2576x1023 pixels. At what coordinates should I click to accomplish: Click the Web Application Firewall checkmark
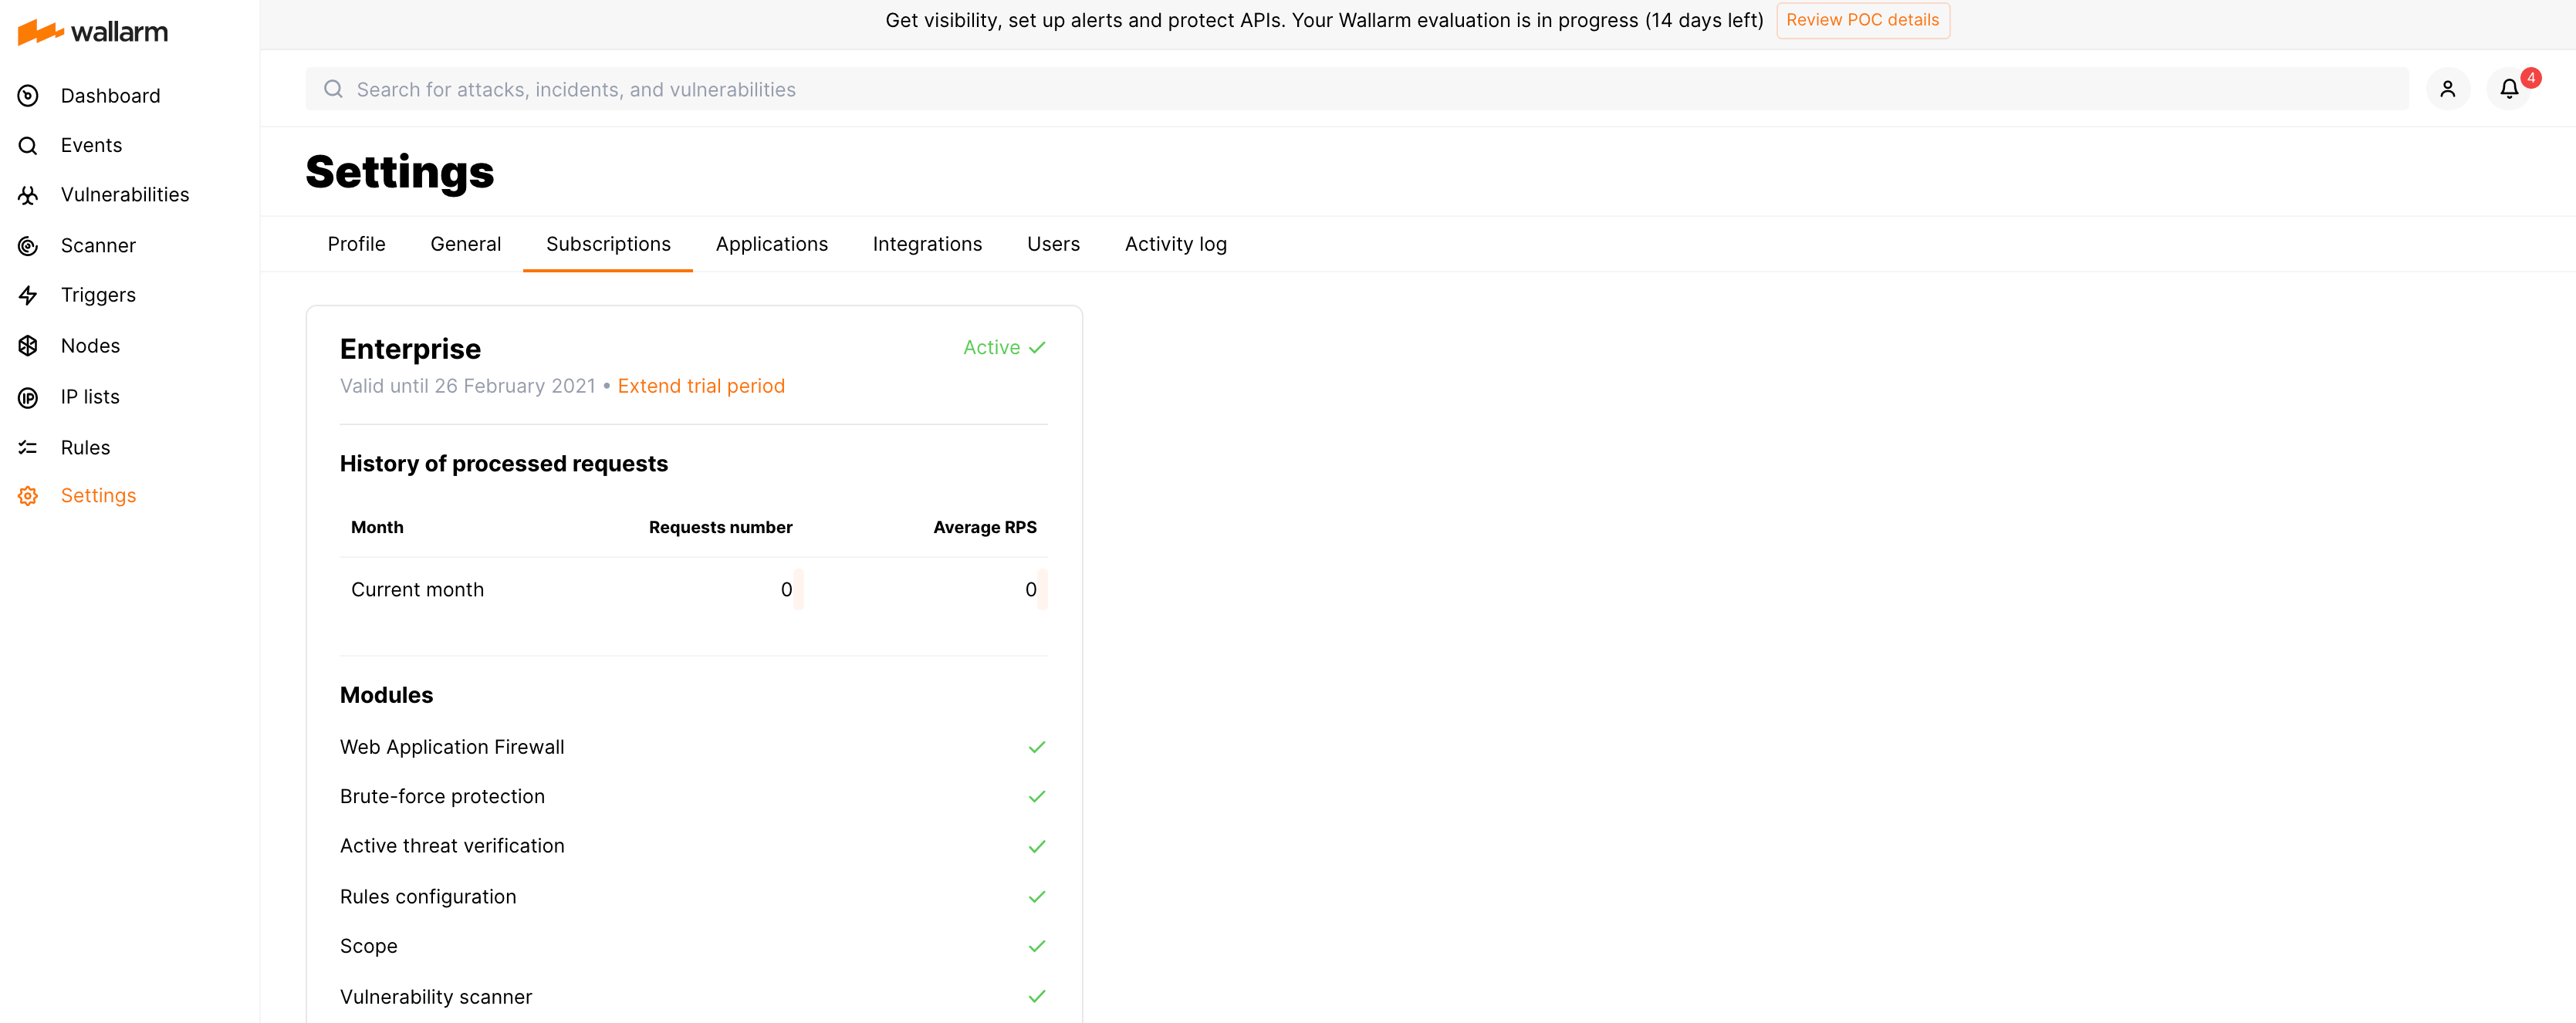tap(1036, 747)
